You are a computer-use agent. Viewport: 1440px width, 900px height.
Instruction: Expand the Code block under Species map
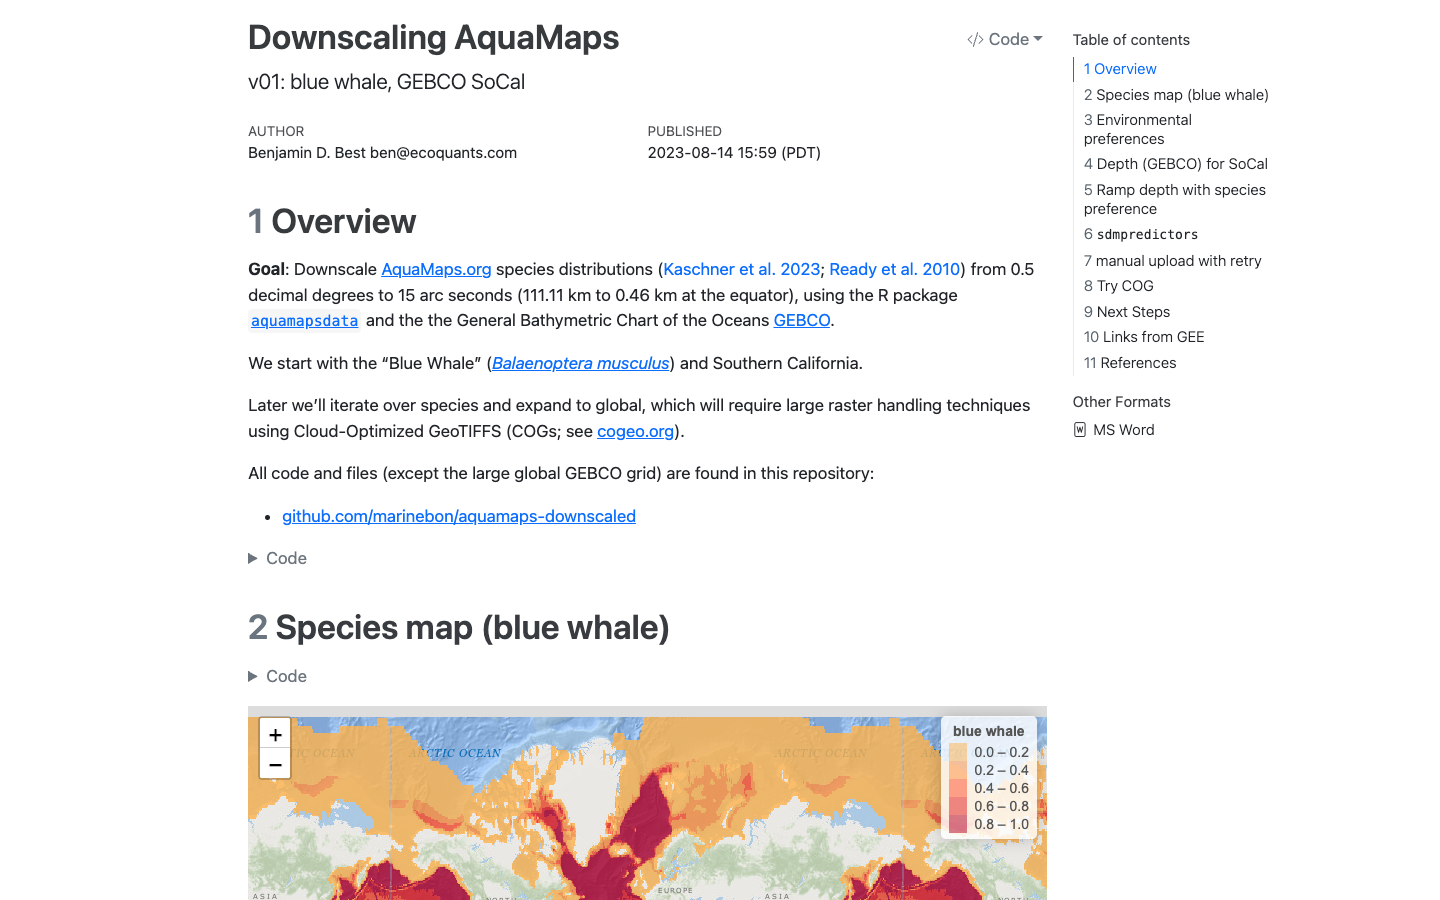(278, 676)
